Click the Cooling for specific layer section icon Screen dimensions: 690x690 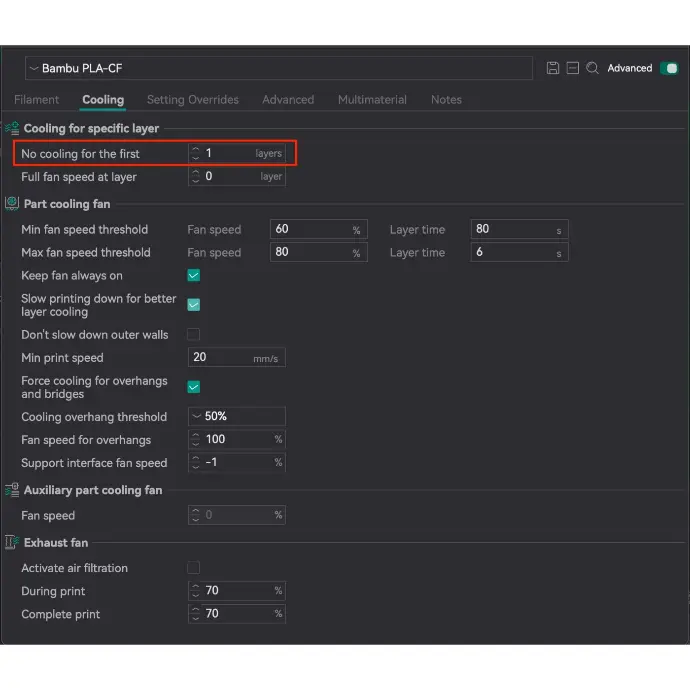tap(12, 128)
